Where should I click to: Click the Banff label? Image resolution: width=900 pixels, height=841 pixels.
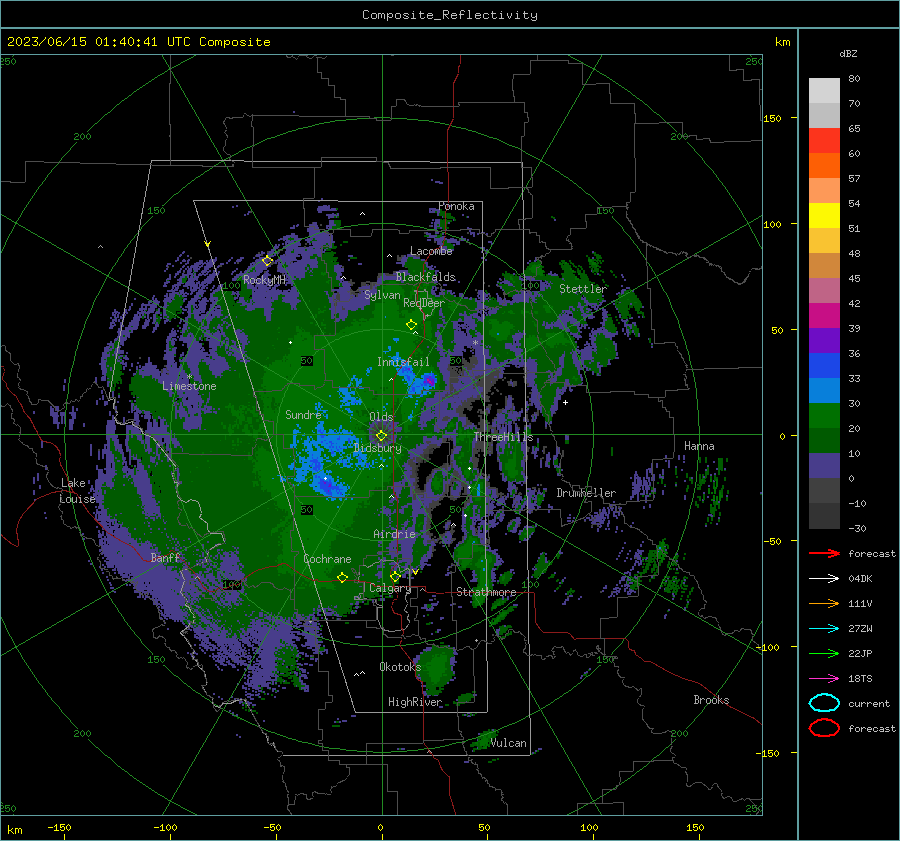click(165, 557)
